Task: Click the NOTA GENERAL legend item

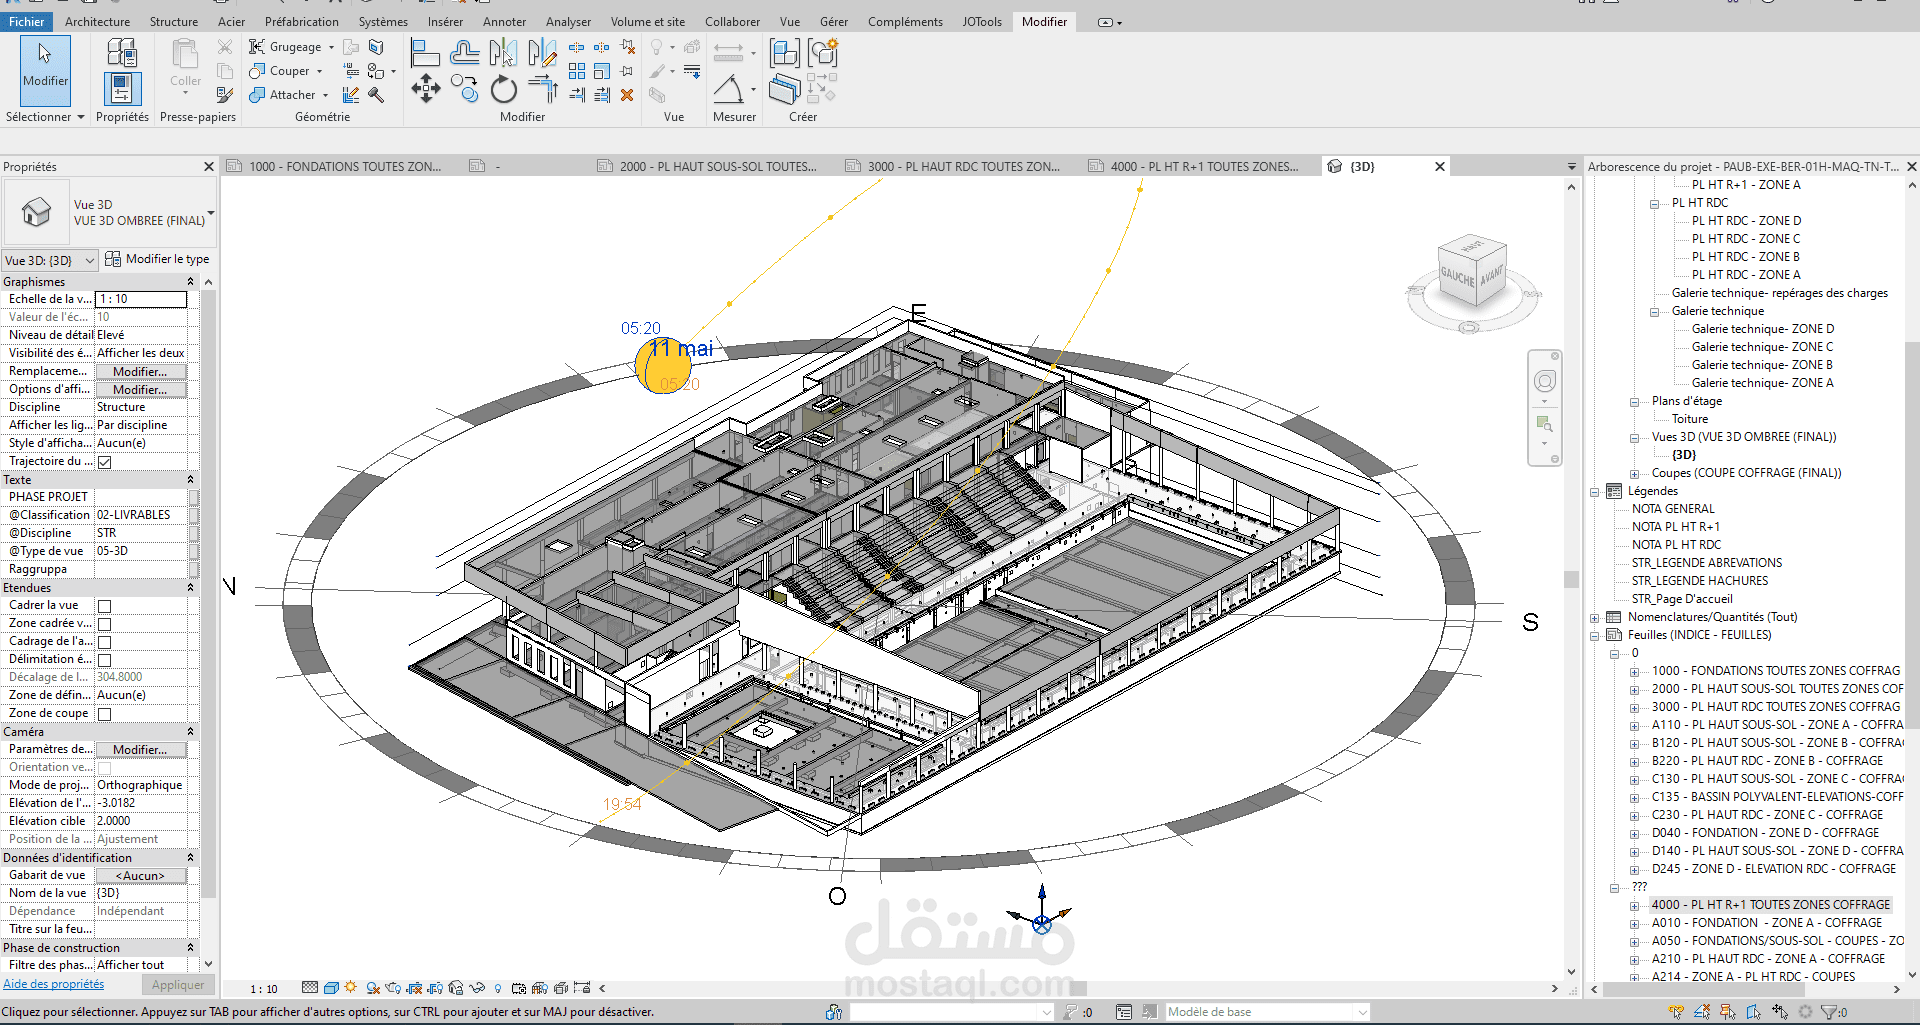Action: pyautogui.click(x=1673, y=509)
